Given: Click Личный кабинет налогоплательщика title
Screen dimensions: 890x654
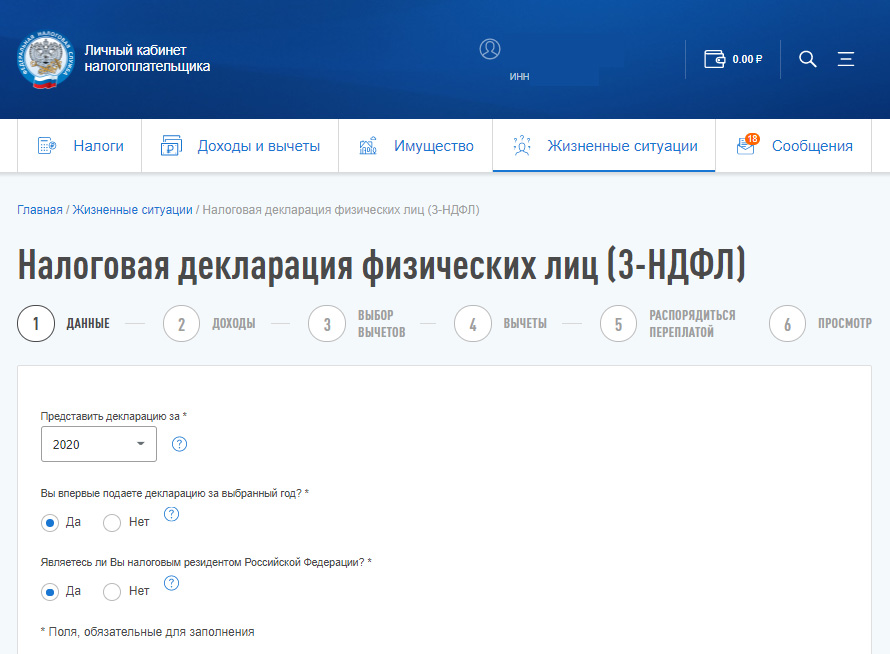Looking at the screenshot, I should pos(147,58).
